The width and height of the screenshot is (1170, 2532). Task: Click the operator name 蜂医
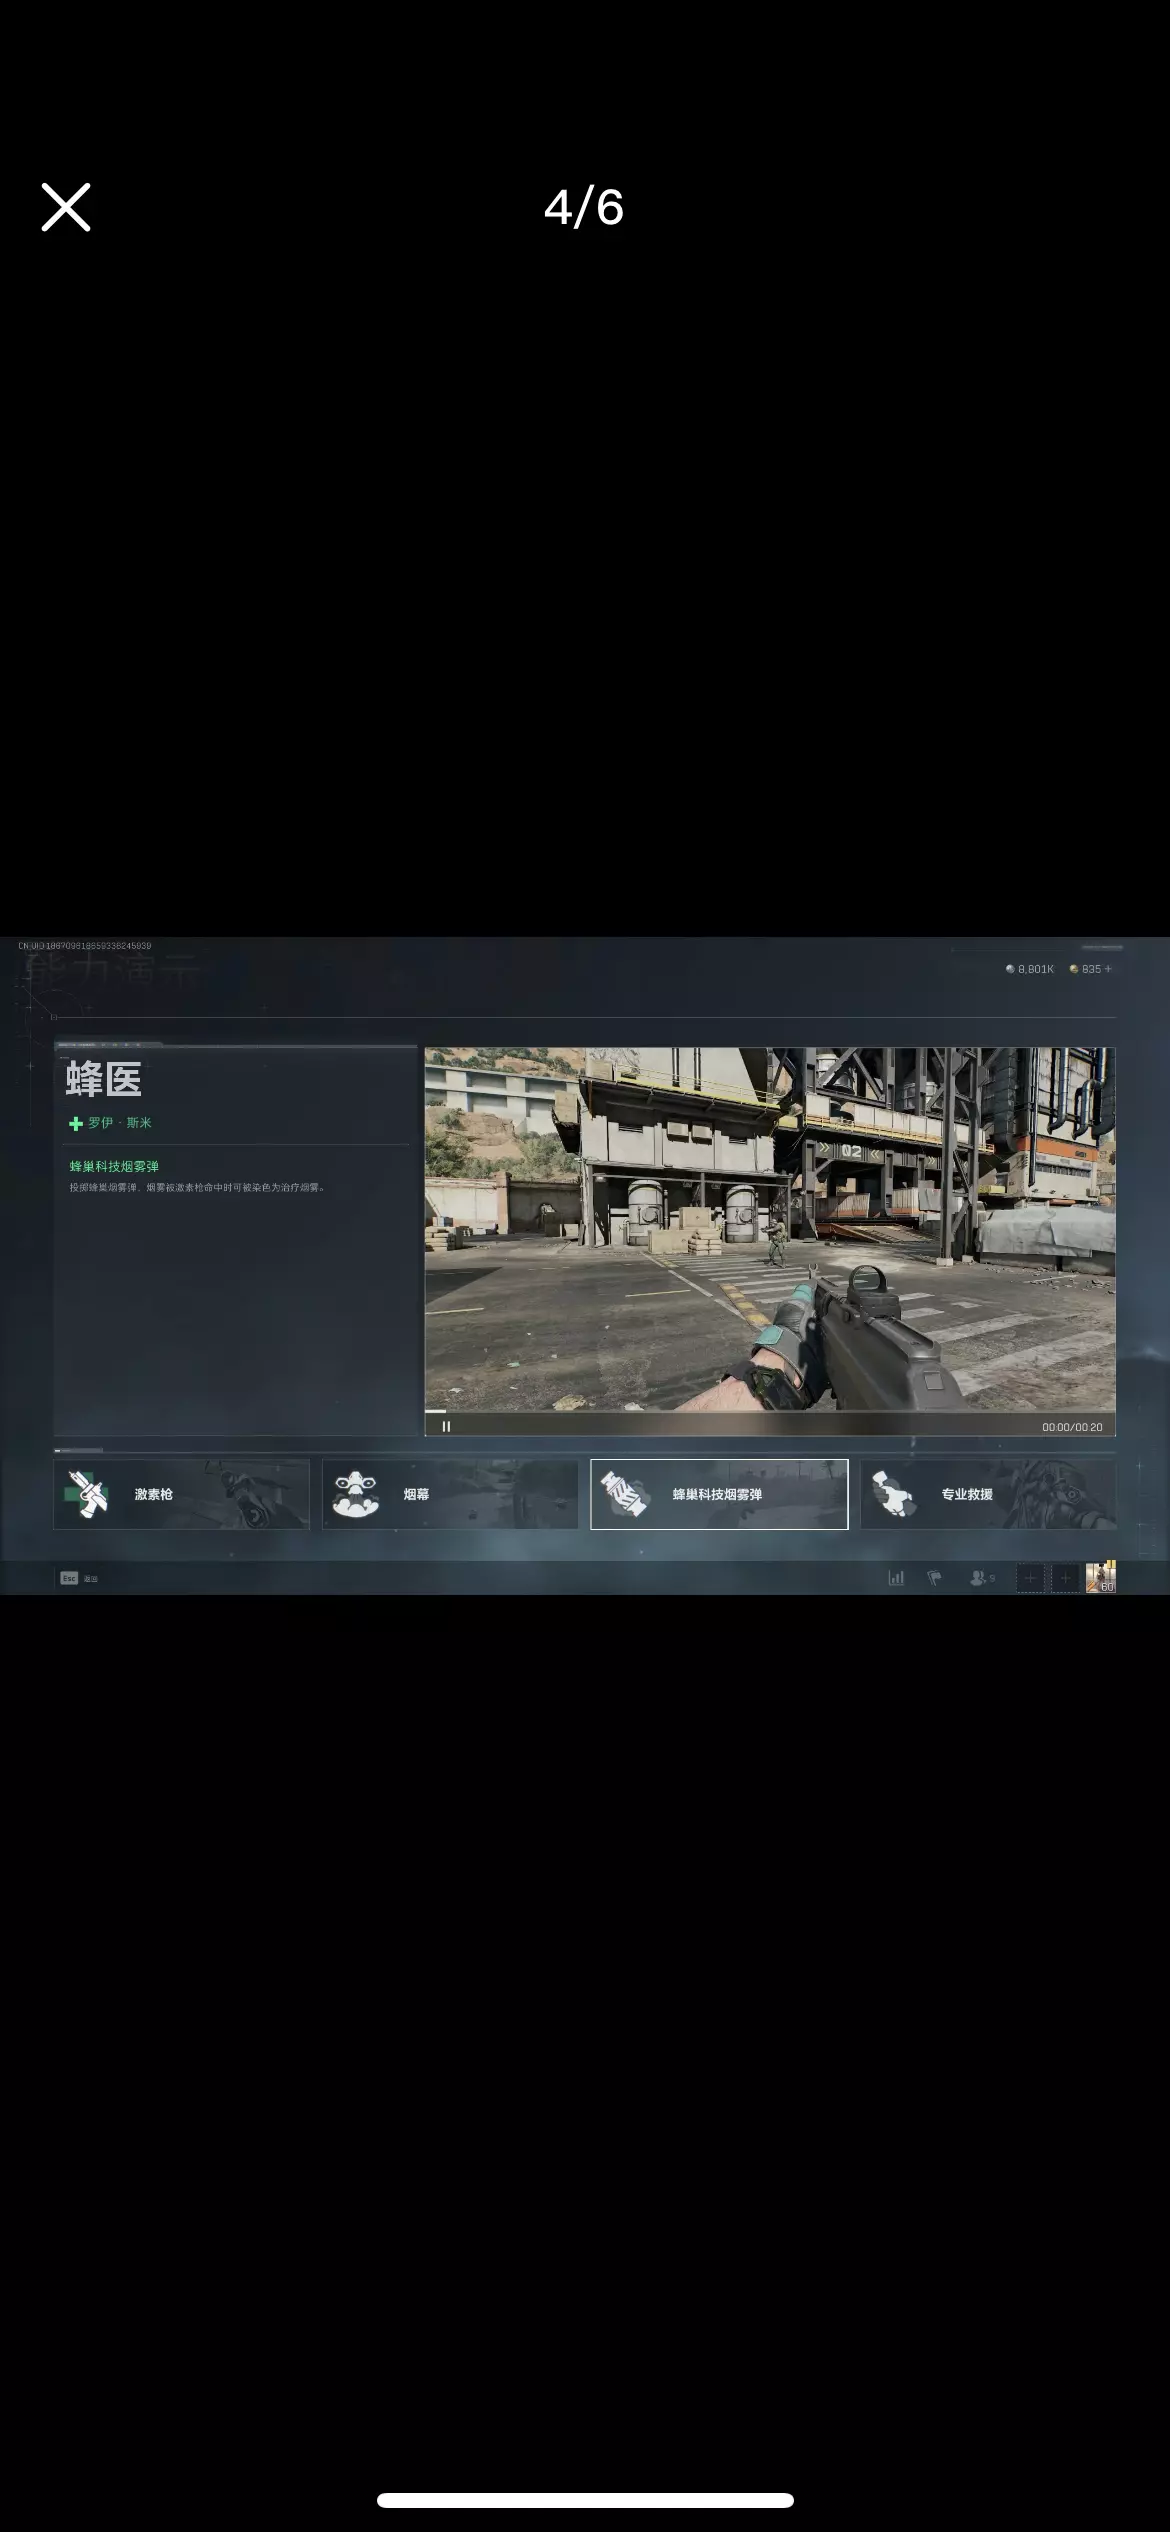[104, 1080]
